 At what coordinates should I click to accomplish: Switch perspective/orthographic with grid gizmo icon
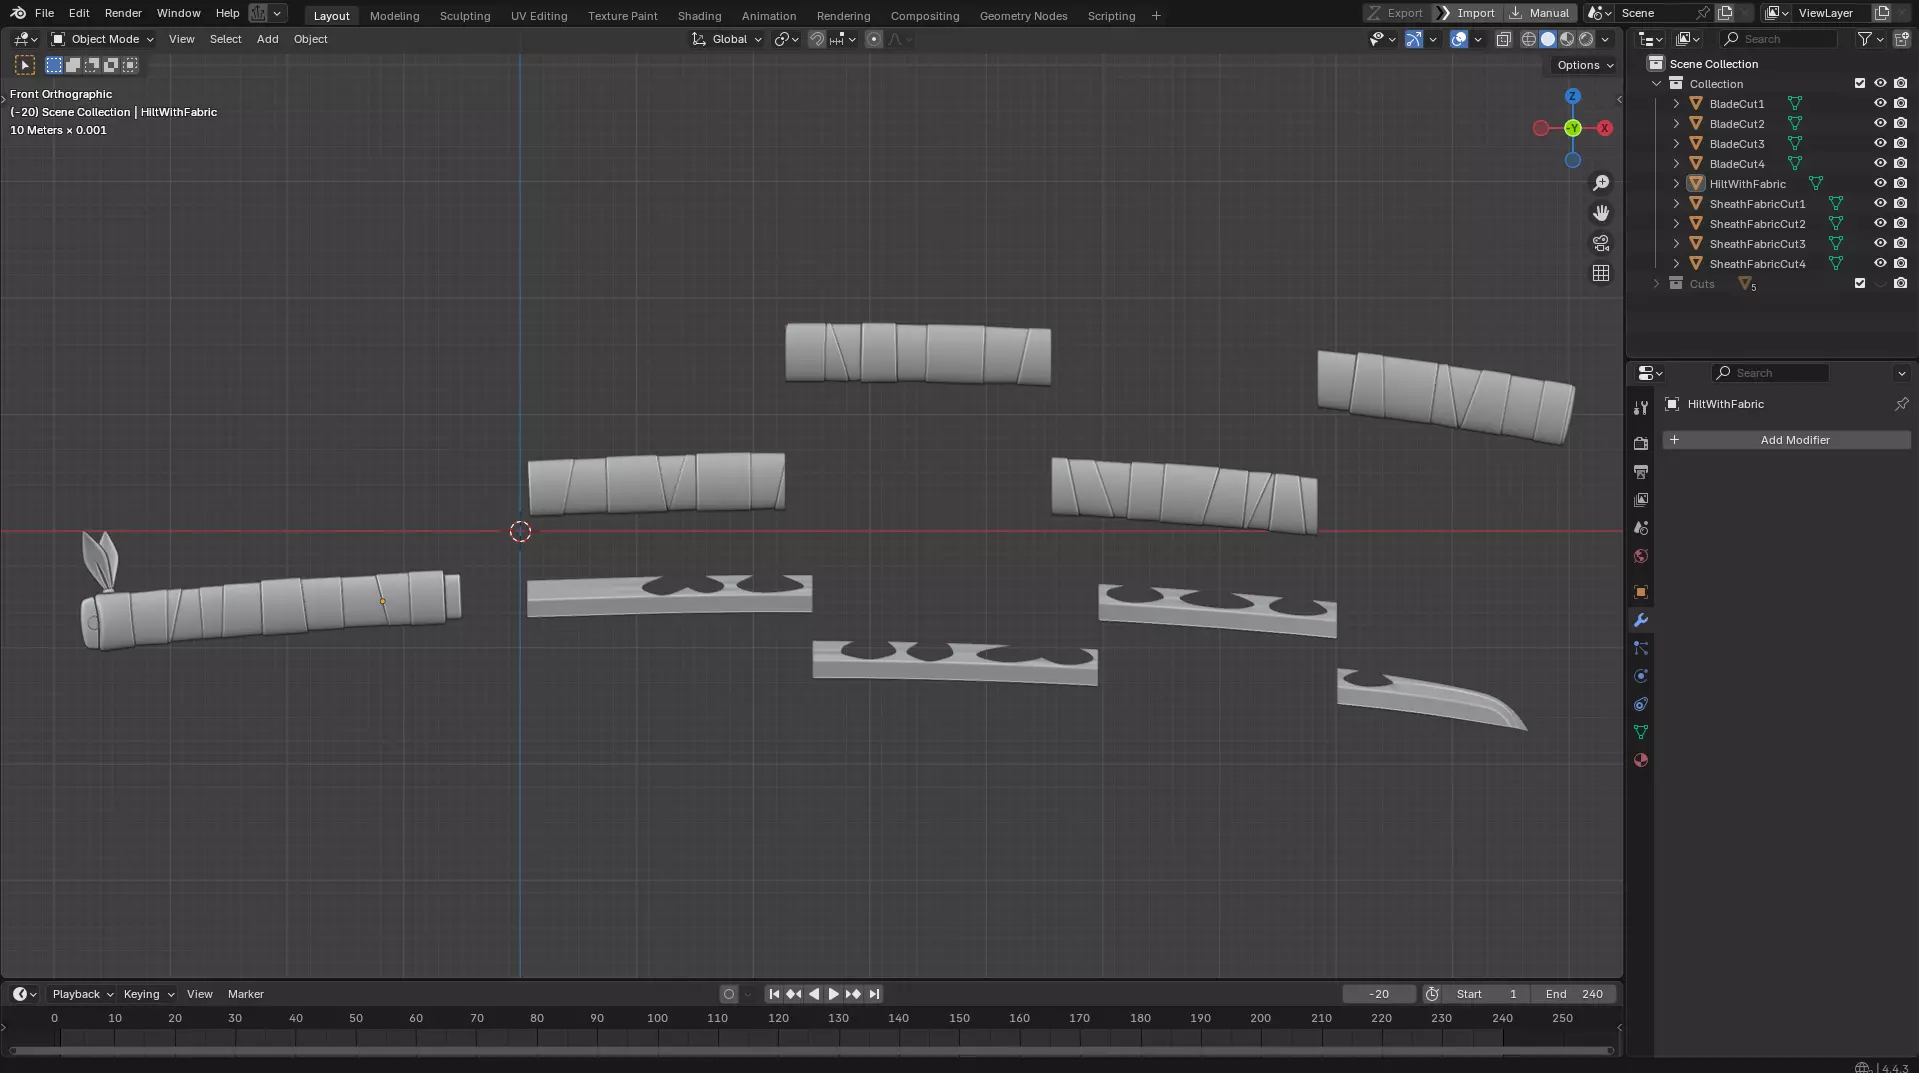1601,273
